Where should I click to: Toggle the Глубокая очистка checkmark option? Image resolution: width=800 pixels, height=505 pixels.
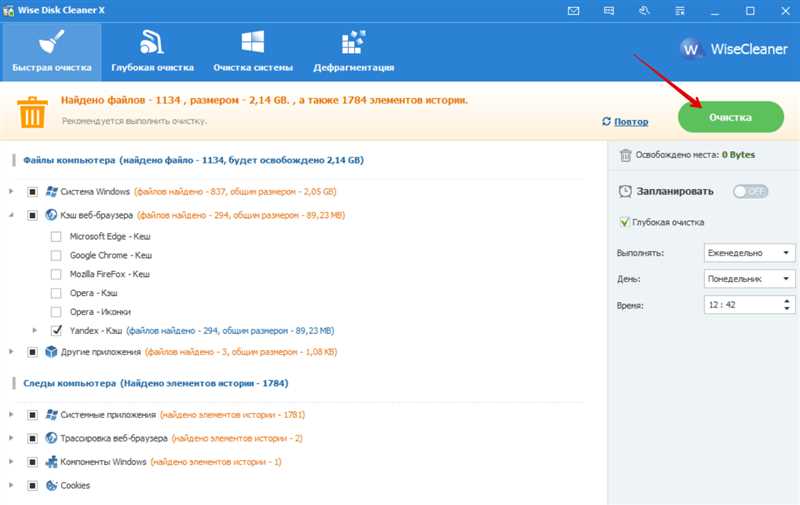point(624,222)
